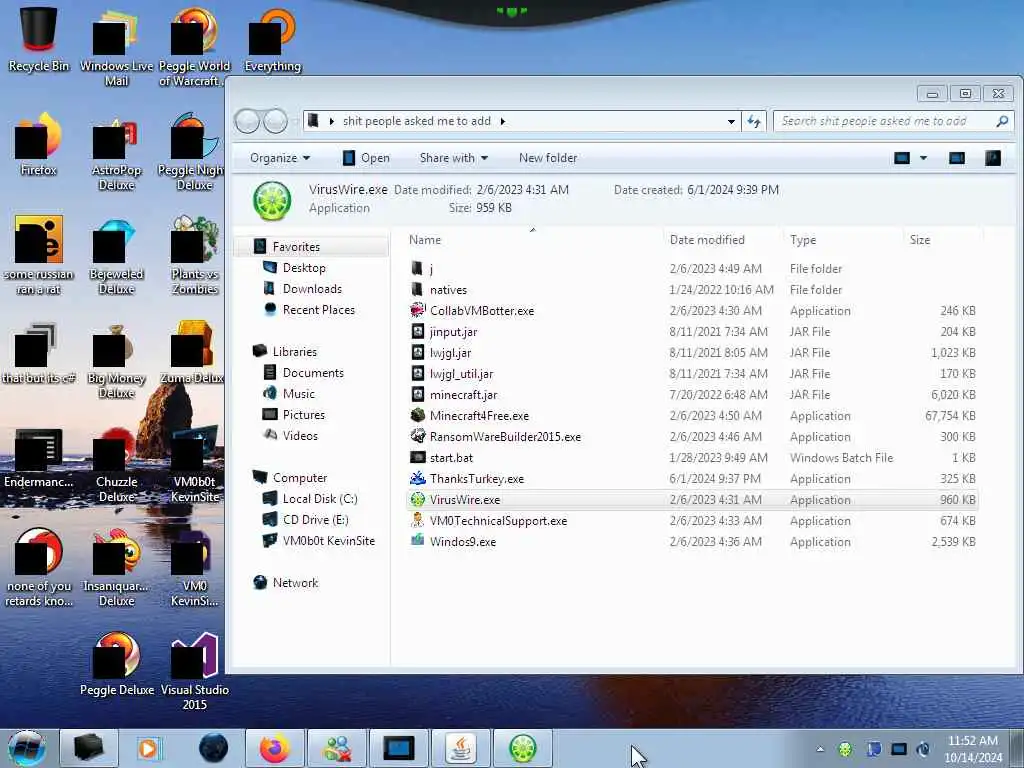Click the ThanksTurkey.exe file icon
The width and height of the screenshot is (1024, 768).
tap(418, 478)
